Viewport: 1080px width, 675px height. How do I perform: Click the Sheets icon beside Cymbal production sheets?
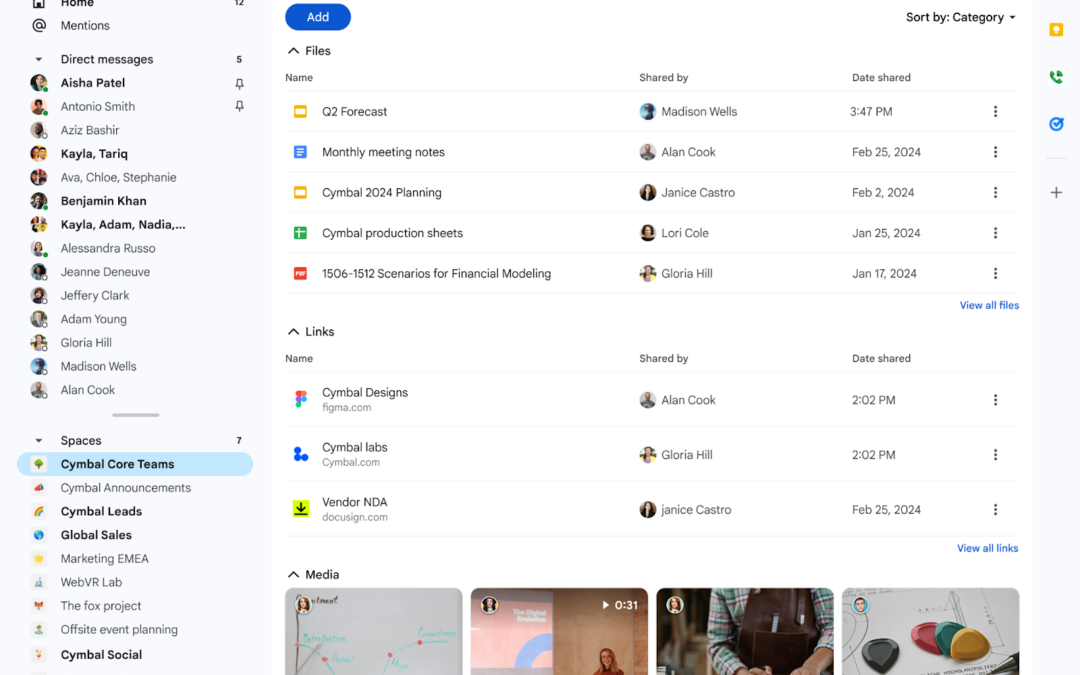coord(300,233)
